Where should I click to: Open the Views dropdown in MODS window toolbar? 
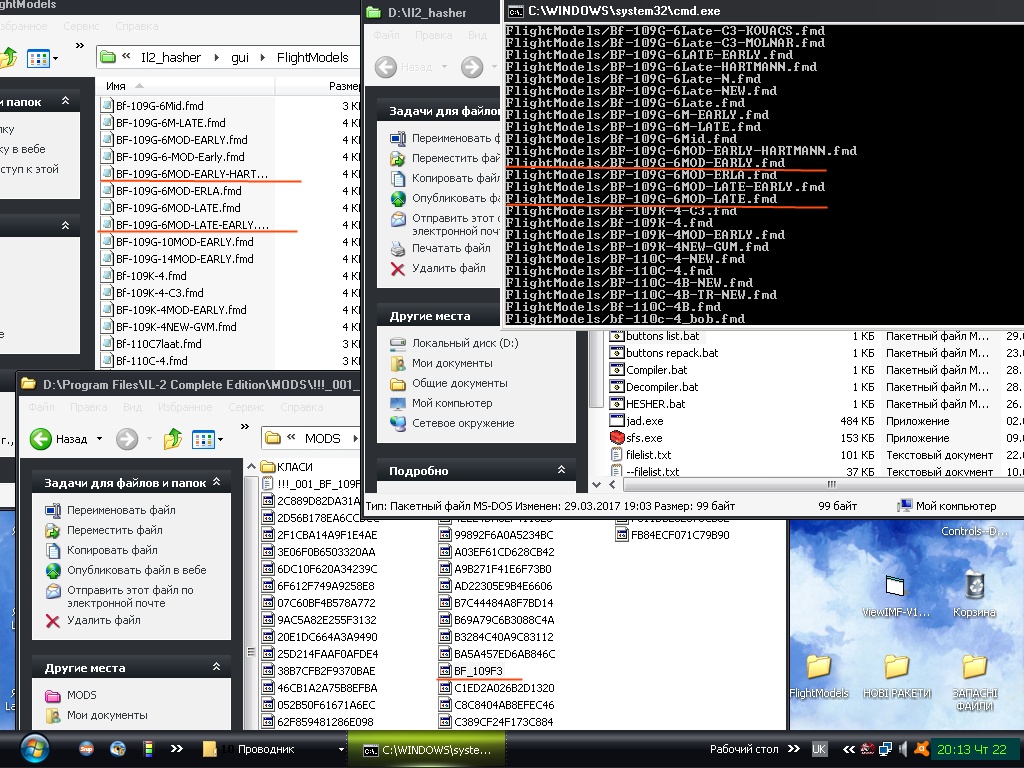pos(208,439)
